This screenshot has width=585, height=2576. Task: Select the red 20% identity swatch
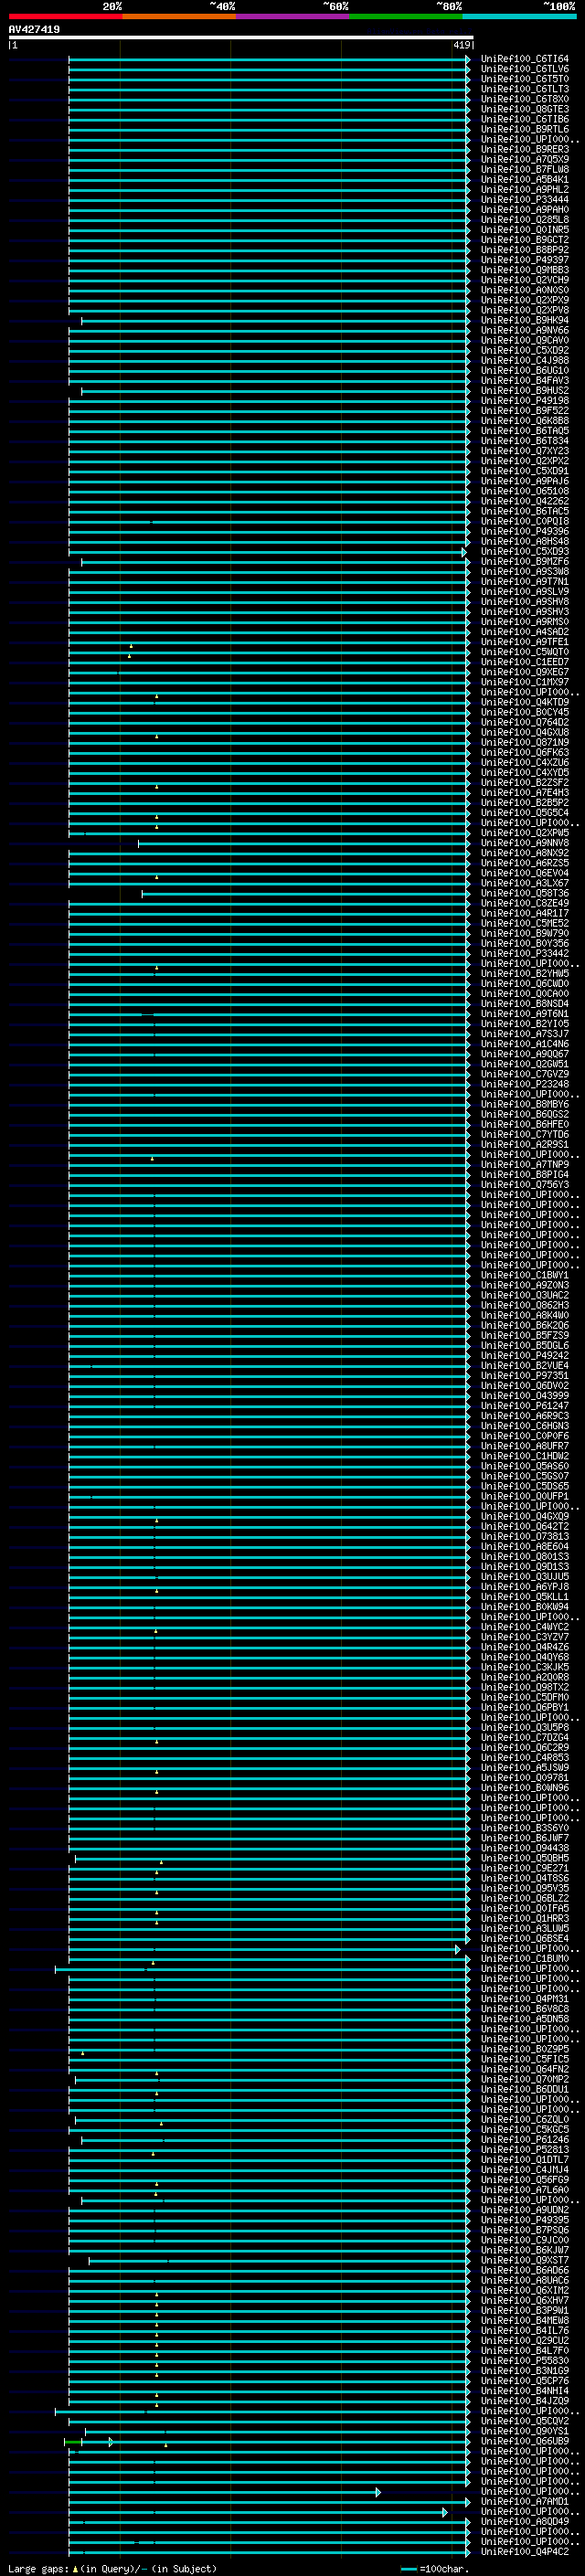[65, 16]
